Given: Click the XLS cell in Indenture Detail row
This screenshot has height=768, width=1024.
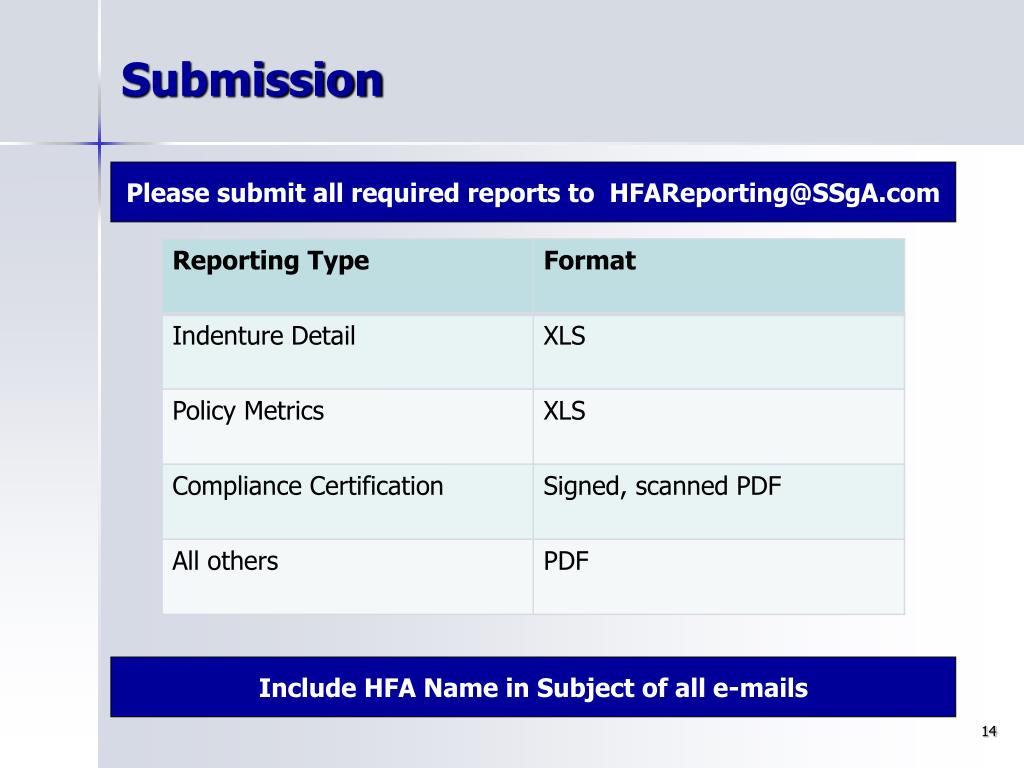Looking at the screenshot, I should click(718, 352).
